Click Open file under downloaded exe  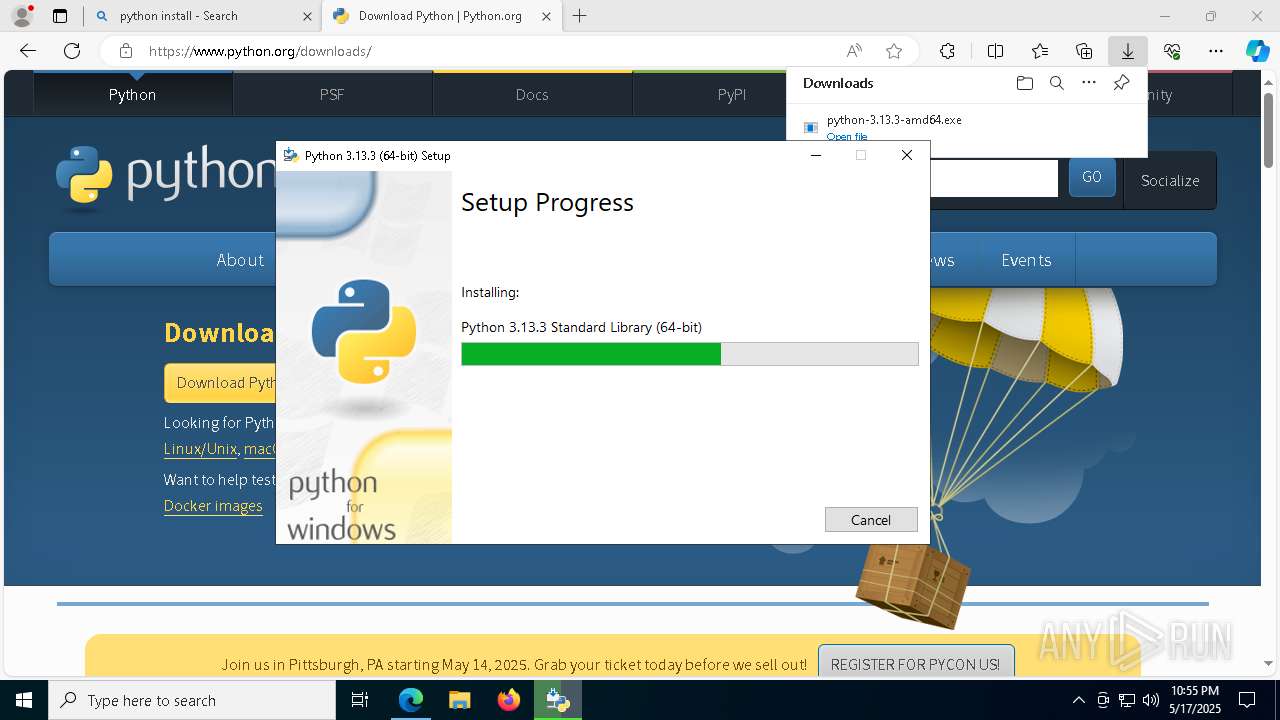[x=847, y=137]
